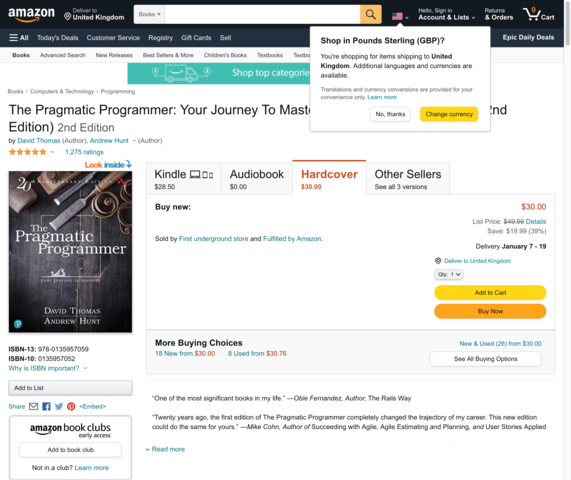Share the book on Twitter
The image size is (571, 480).
coord(59,406)
